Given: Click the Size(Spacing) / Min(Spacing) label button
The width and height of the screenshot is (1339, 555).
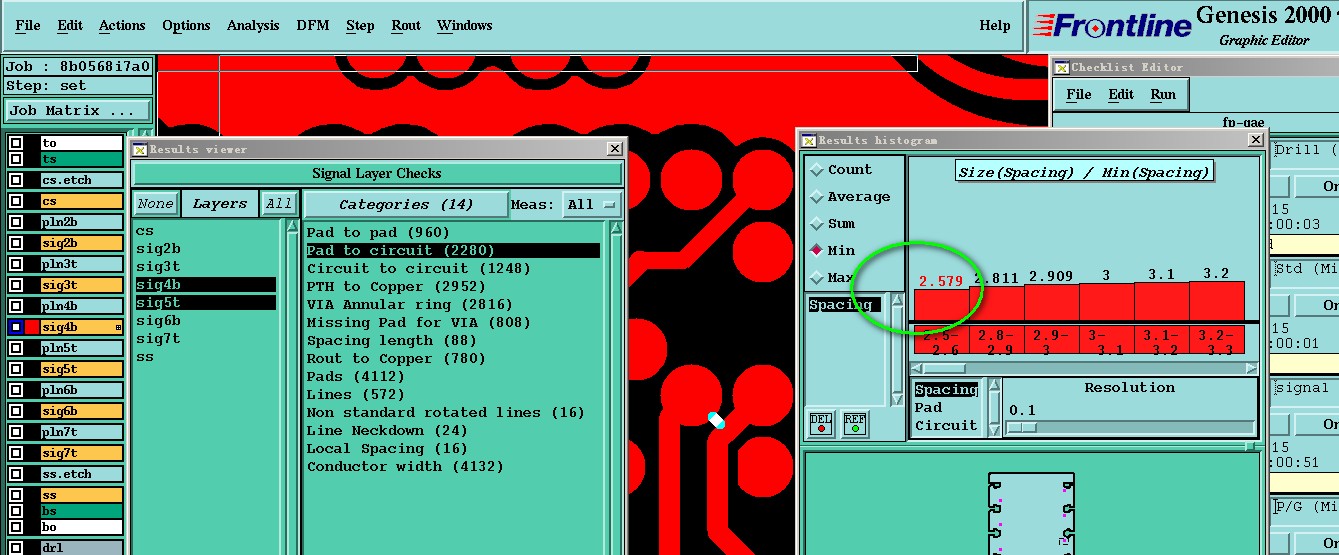Looking at the screenshot, I should click(1084, 172).
